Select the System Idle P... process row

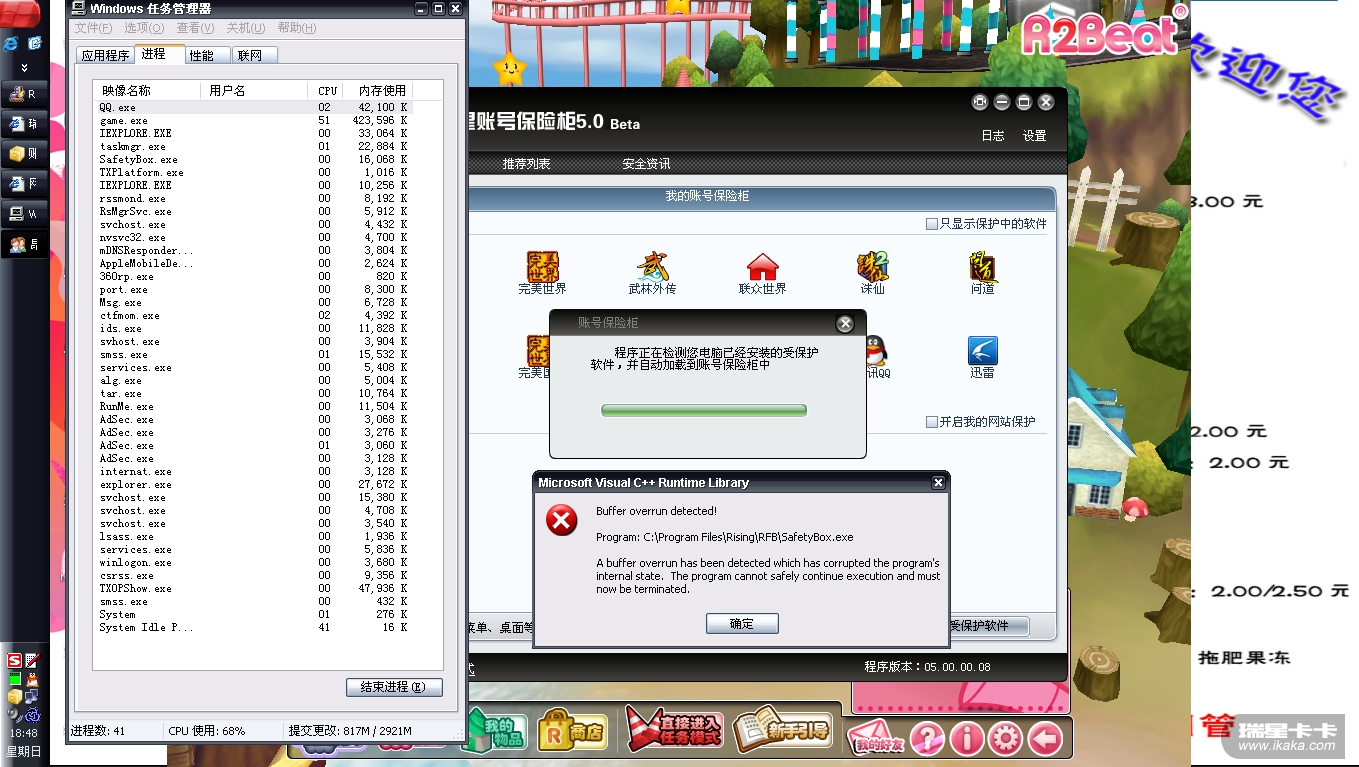click(253, 627)
